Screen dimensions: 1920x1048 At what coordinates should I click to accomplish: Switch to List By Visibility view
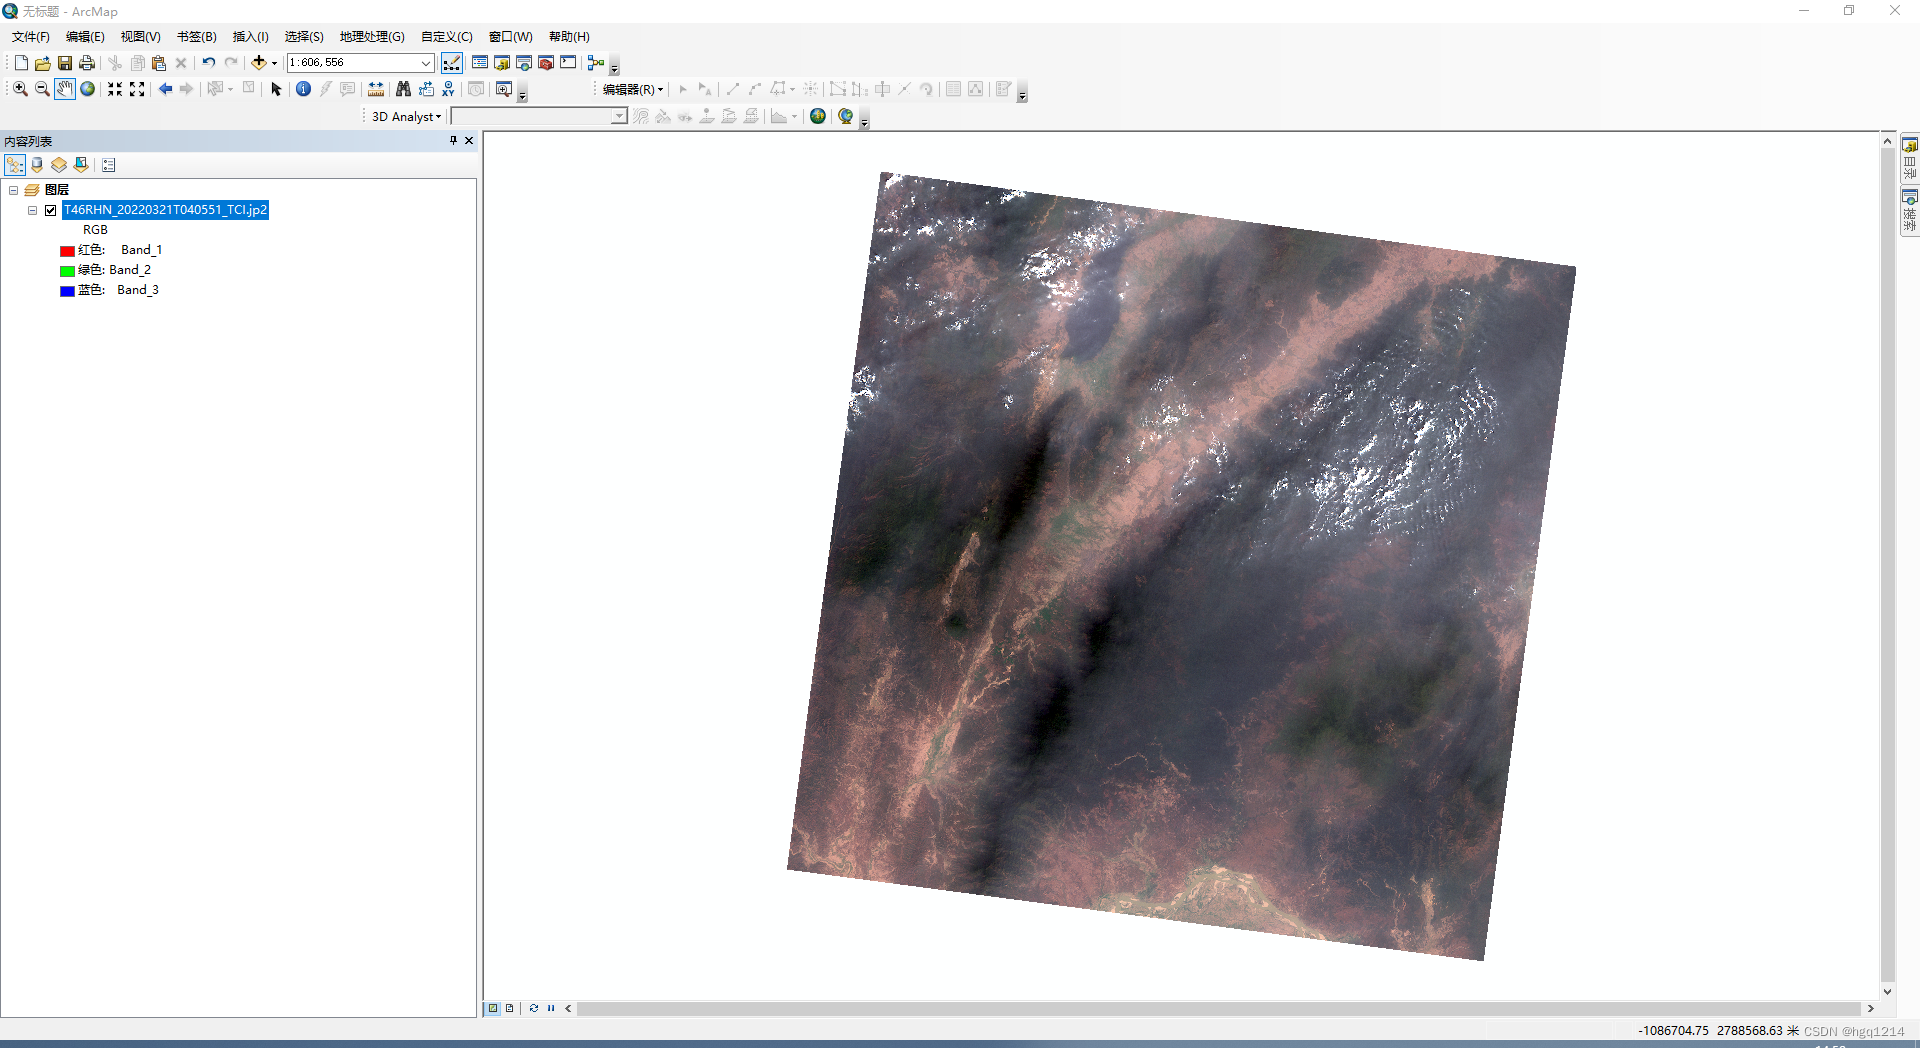59,165
